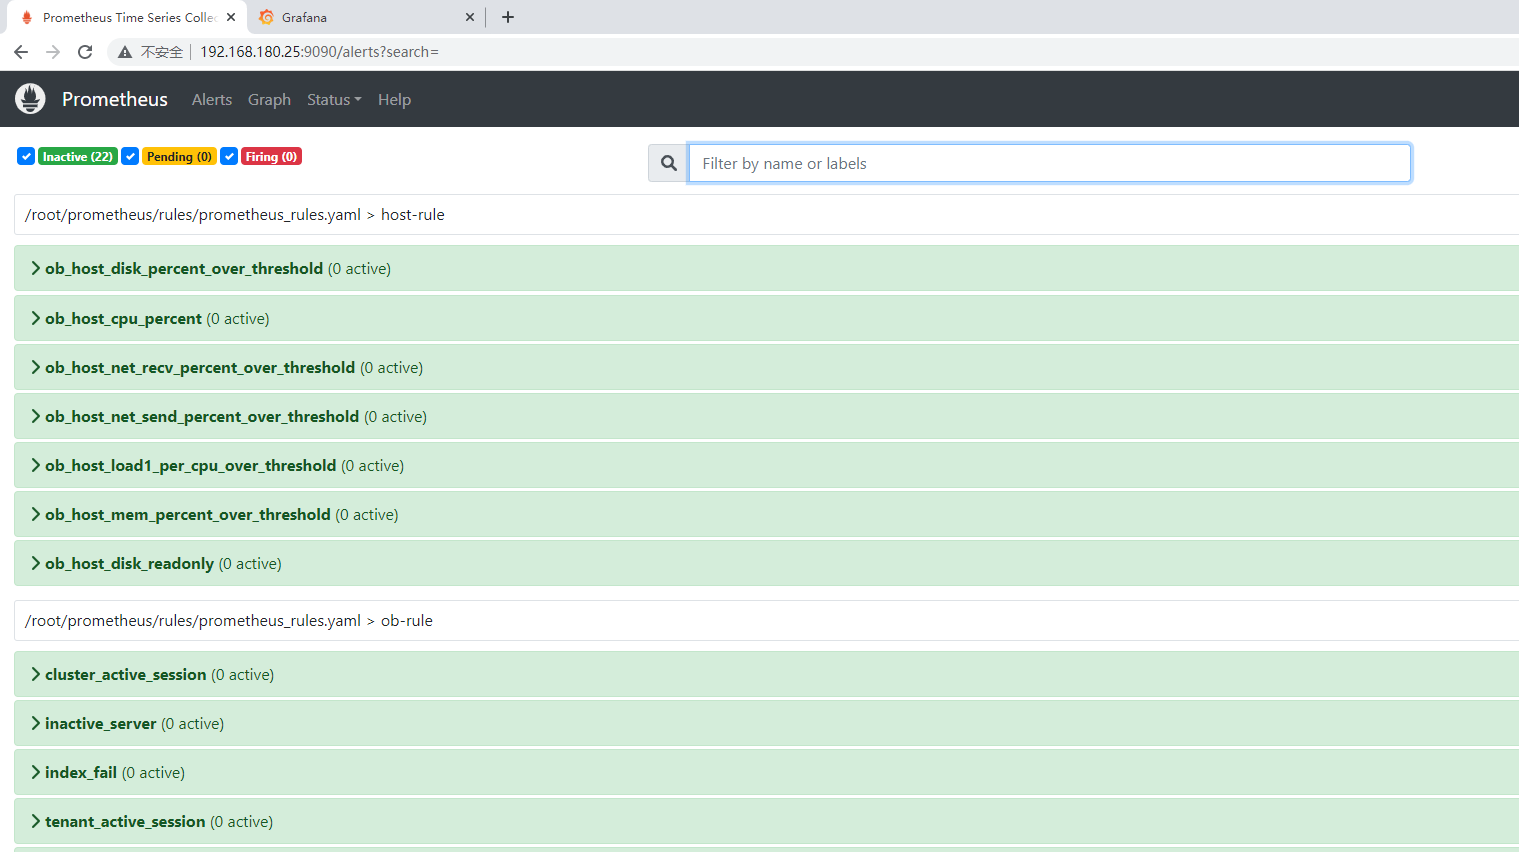
Task: Open the Graph nav item
Action: click(x=269, y=99)
